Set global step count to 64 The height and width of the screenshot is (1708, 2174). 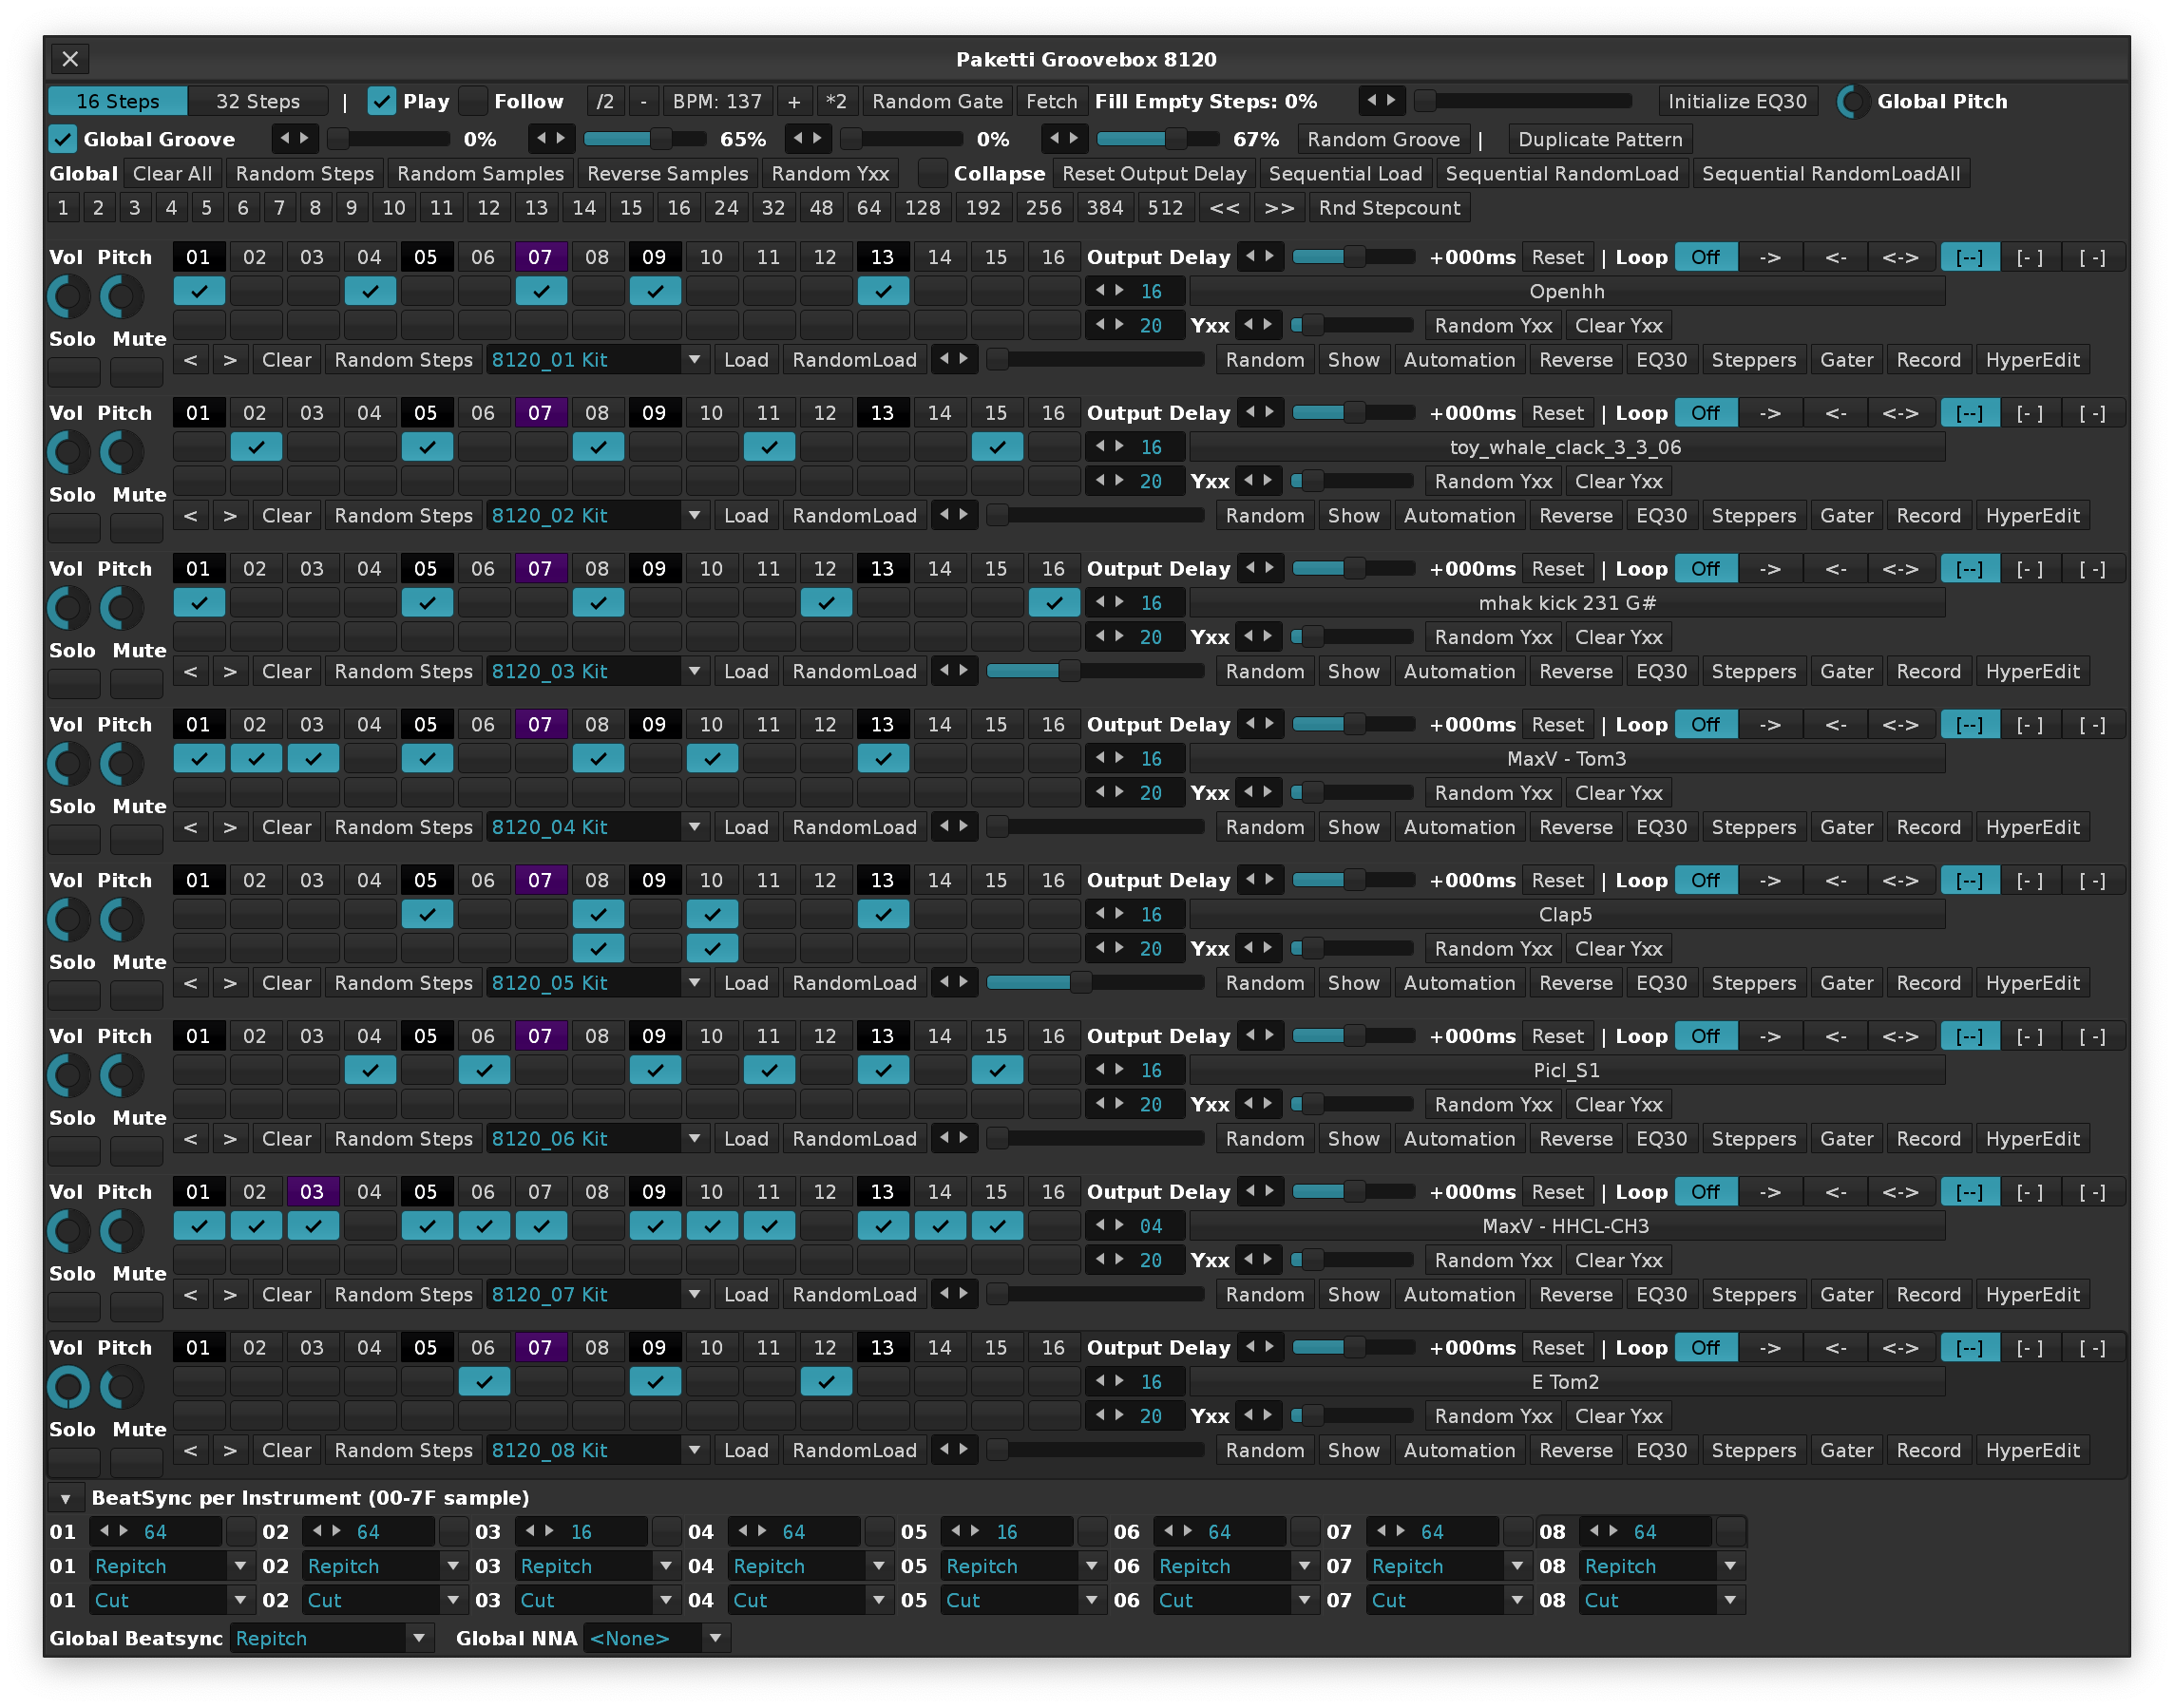click(x=868, y=208)
